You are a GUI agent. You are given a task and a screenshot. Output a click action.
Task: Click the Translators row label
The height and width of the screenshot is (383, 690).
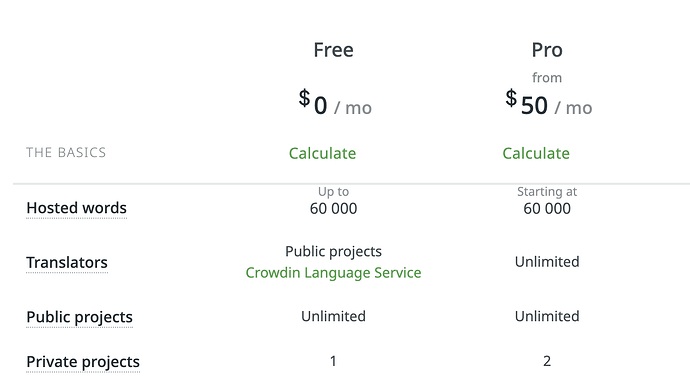pos(67,262)
